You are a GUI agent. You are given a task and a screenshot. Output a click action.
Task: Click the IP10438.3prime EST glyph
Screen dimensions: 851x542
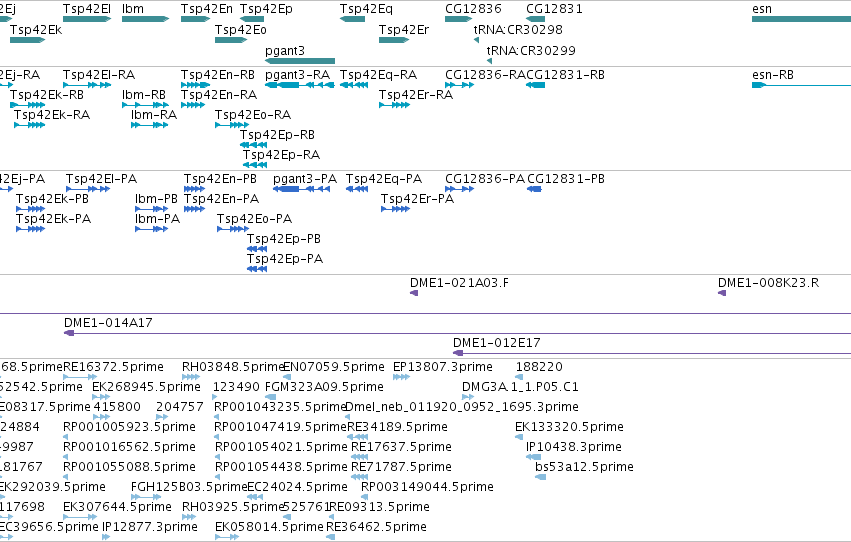(534, 457)
